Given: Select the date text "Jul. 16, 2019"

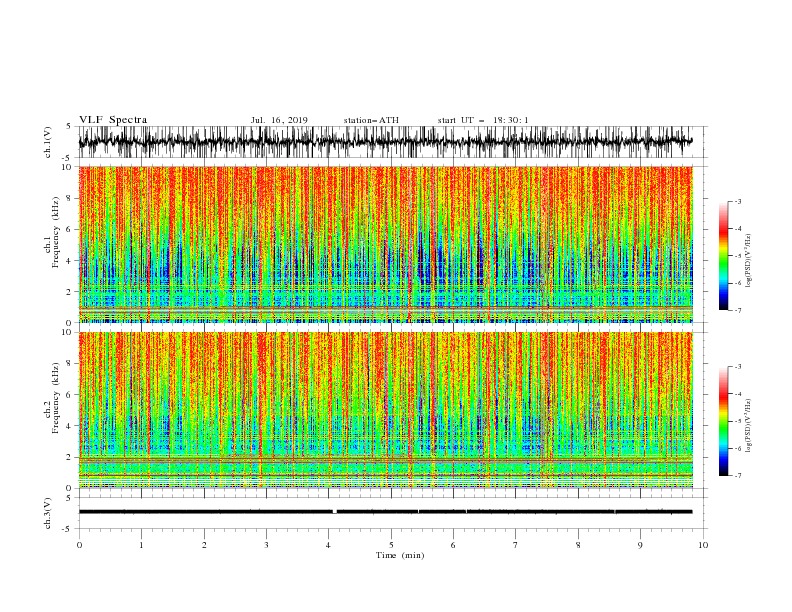Looking at the screenshot, I should click(x=279, y=120).
